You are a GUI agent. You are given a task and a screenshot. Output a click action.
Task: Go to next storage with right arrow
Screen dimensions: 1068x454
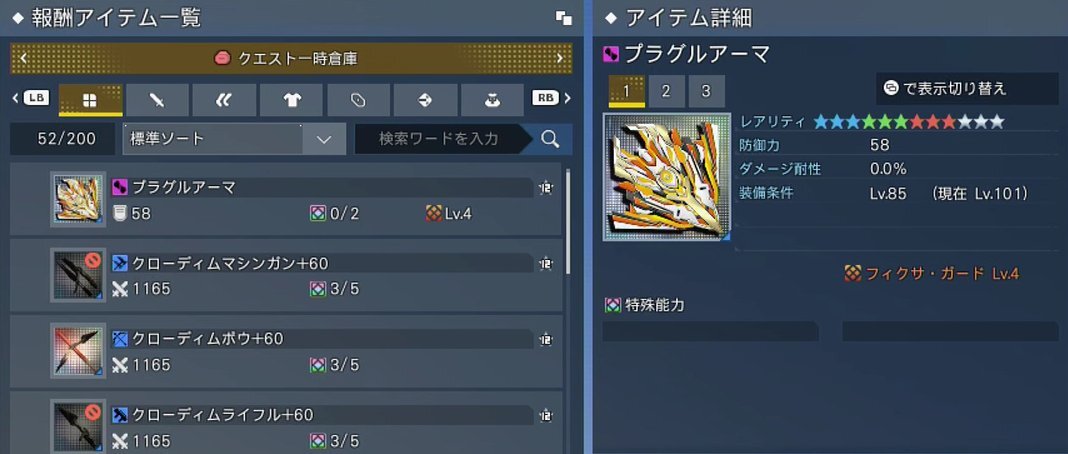560,59
